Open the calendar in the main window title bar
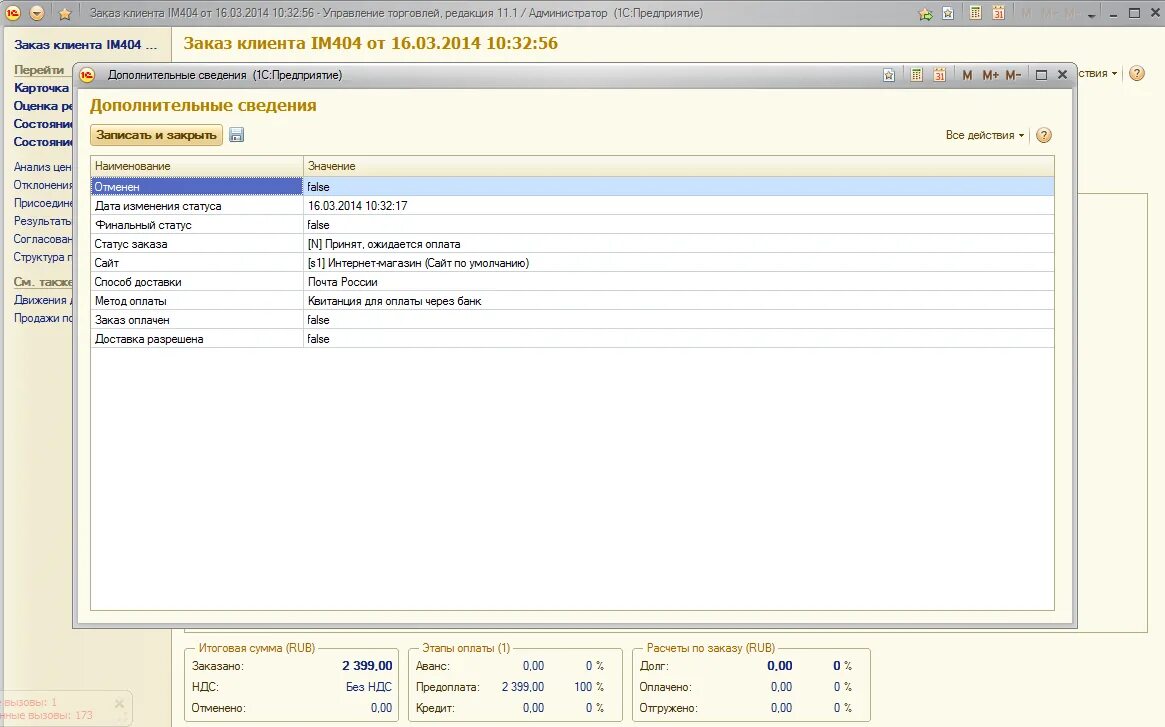 point(998,13)
